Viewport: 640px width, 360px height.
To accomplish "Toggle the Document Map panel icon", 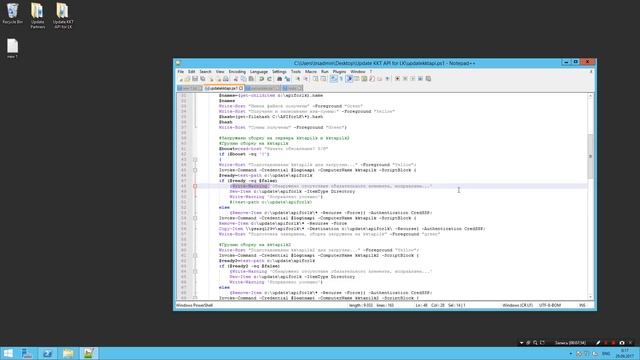I will 364,79.
